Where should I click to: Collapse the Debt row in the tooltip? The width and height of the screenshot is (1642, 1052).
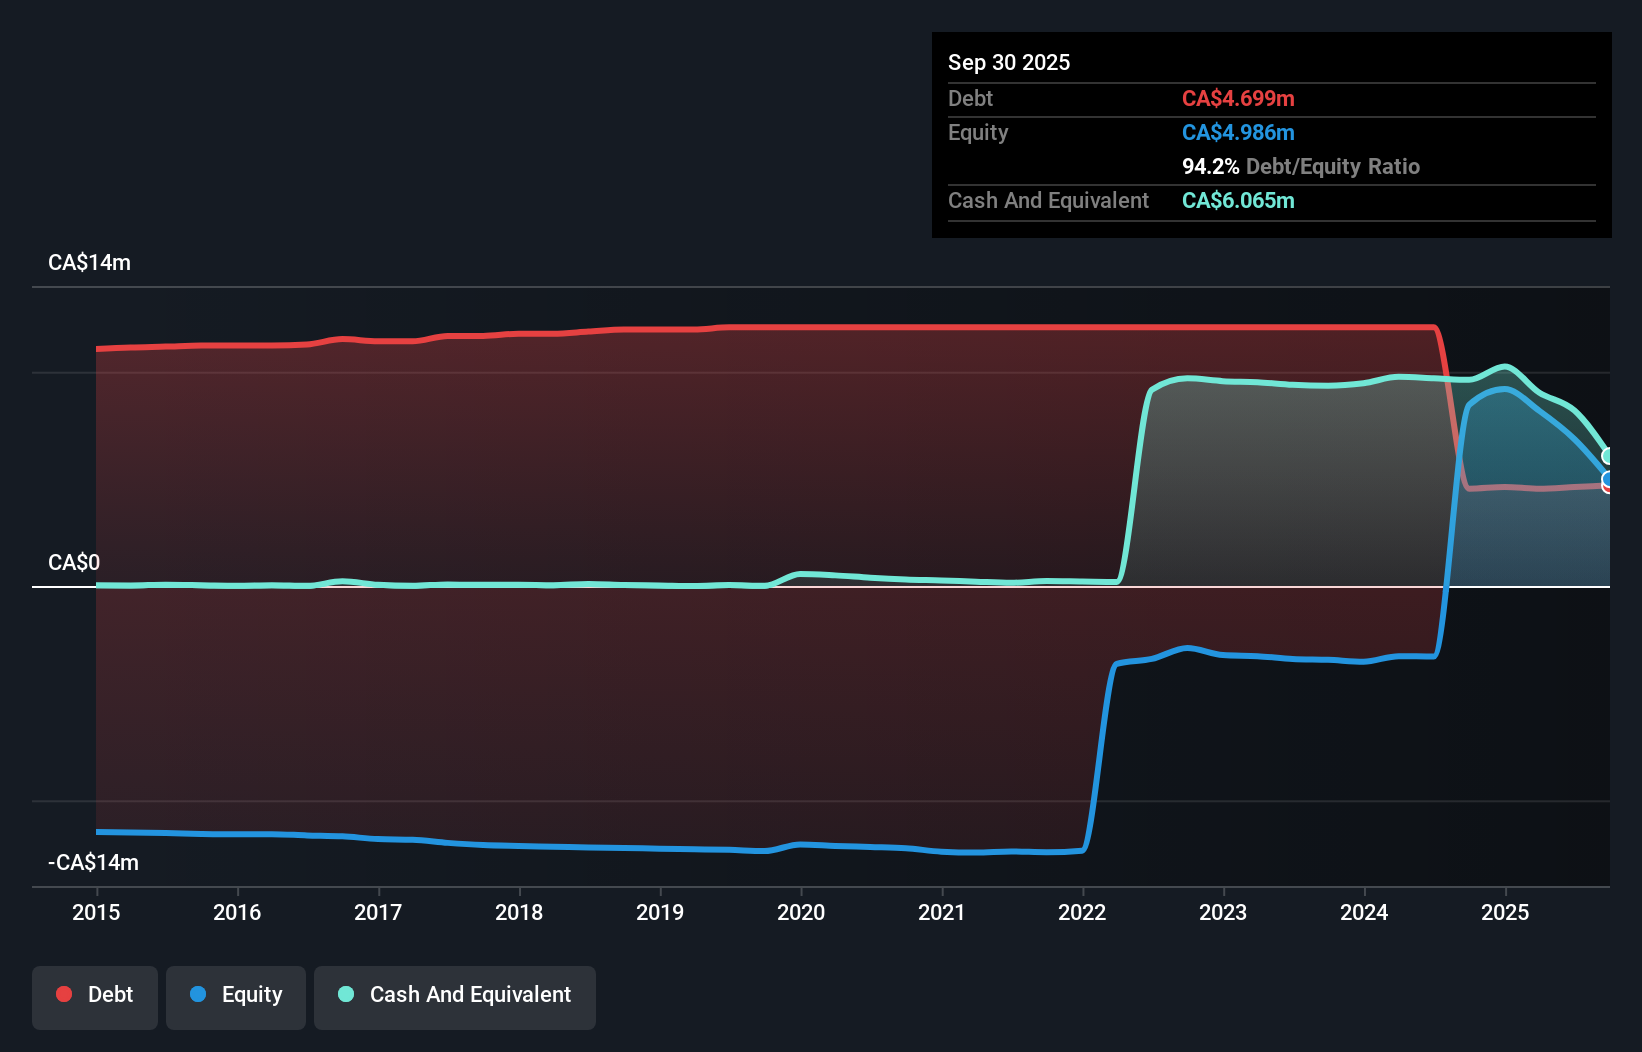(970, 98)
